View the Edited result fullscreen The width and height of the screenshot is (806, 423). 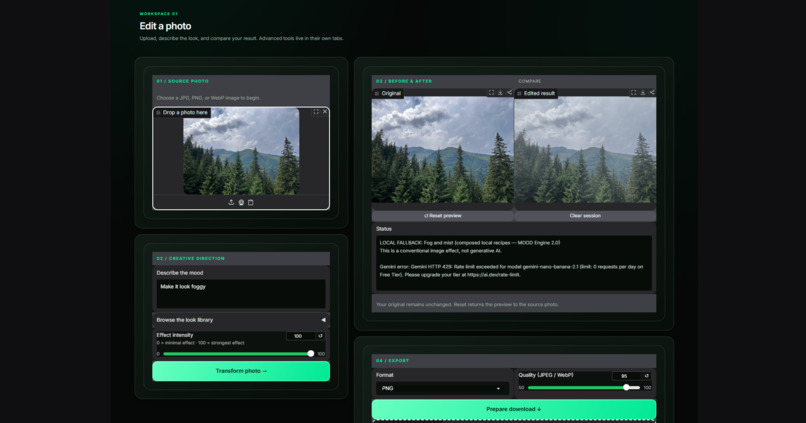point(633,93)
